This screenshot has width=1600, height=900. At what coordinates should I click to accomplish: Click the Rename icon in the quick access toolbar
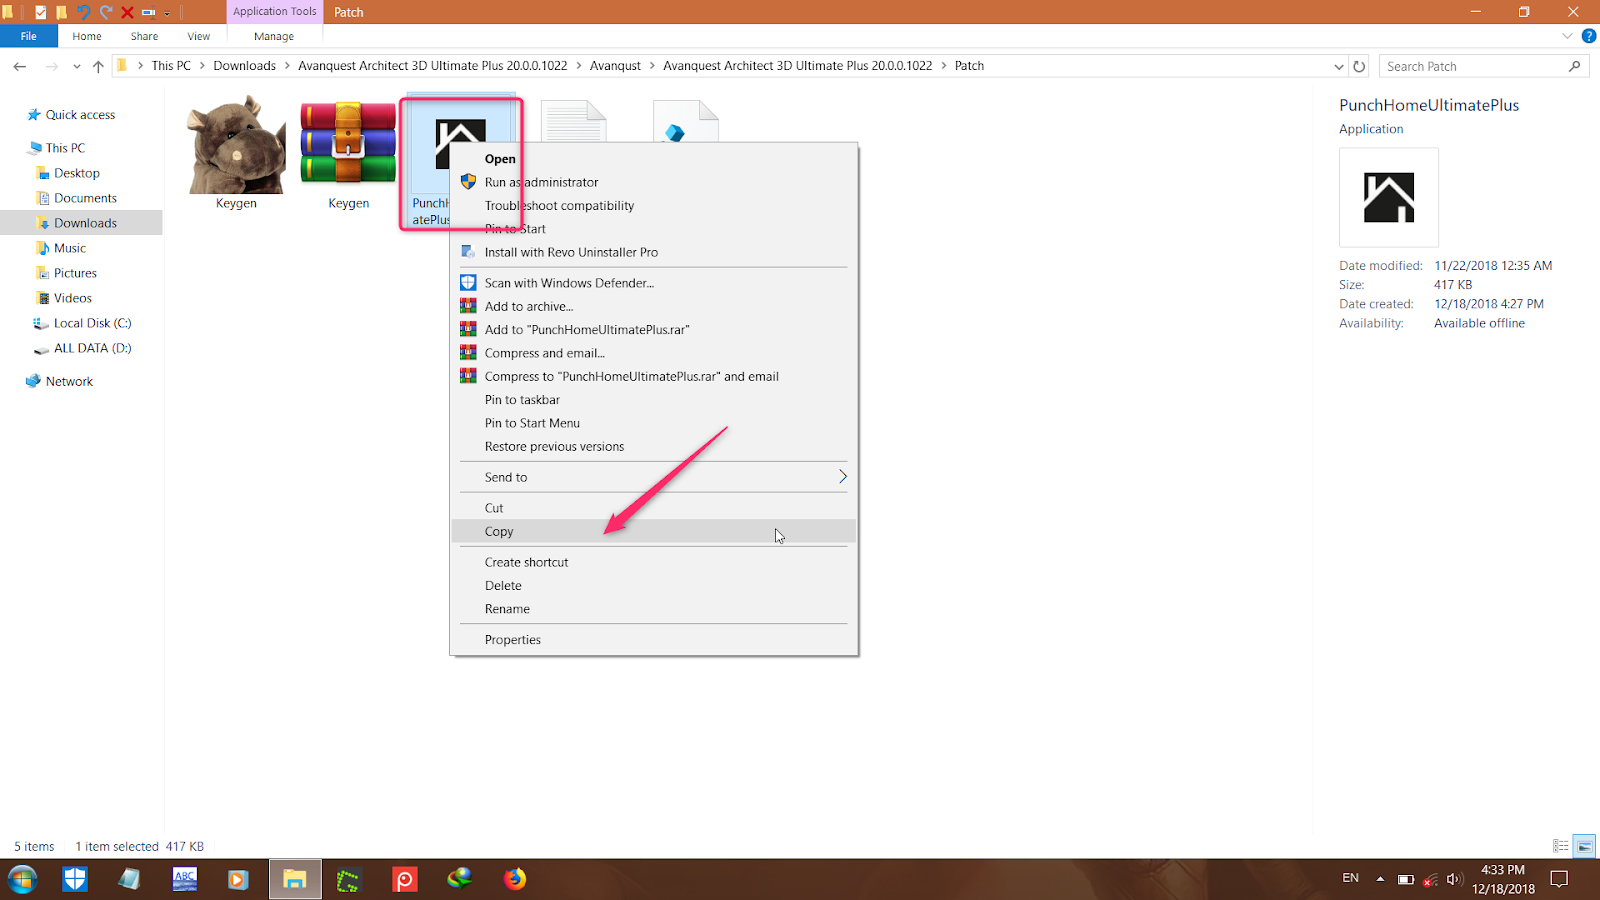(148, 12)
